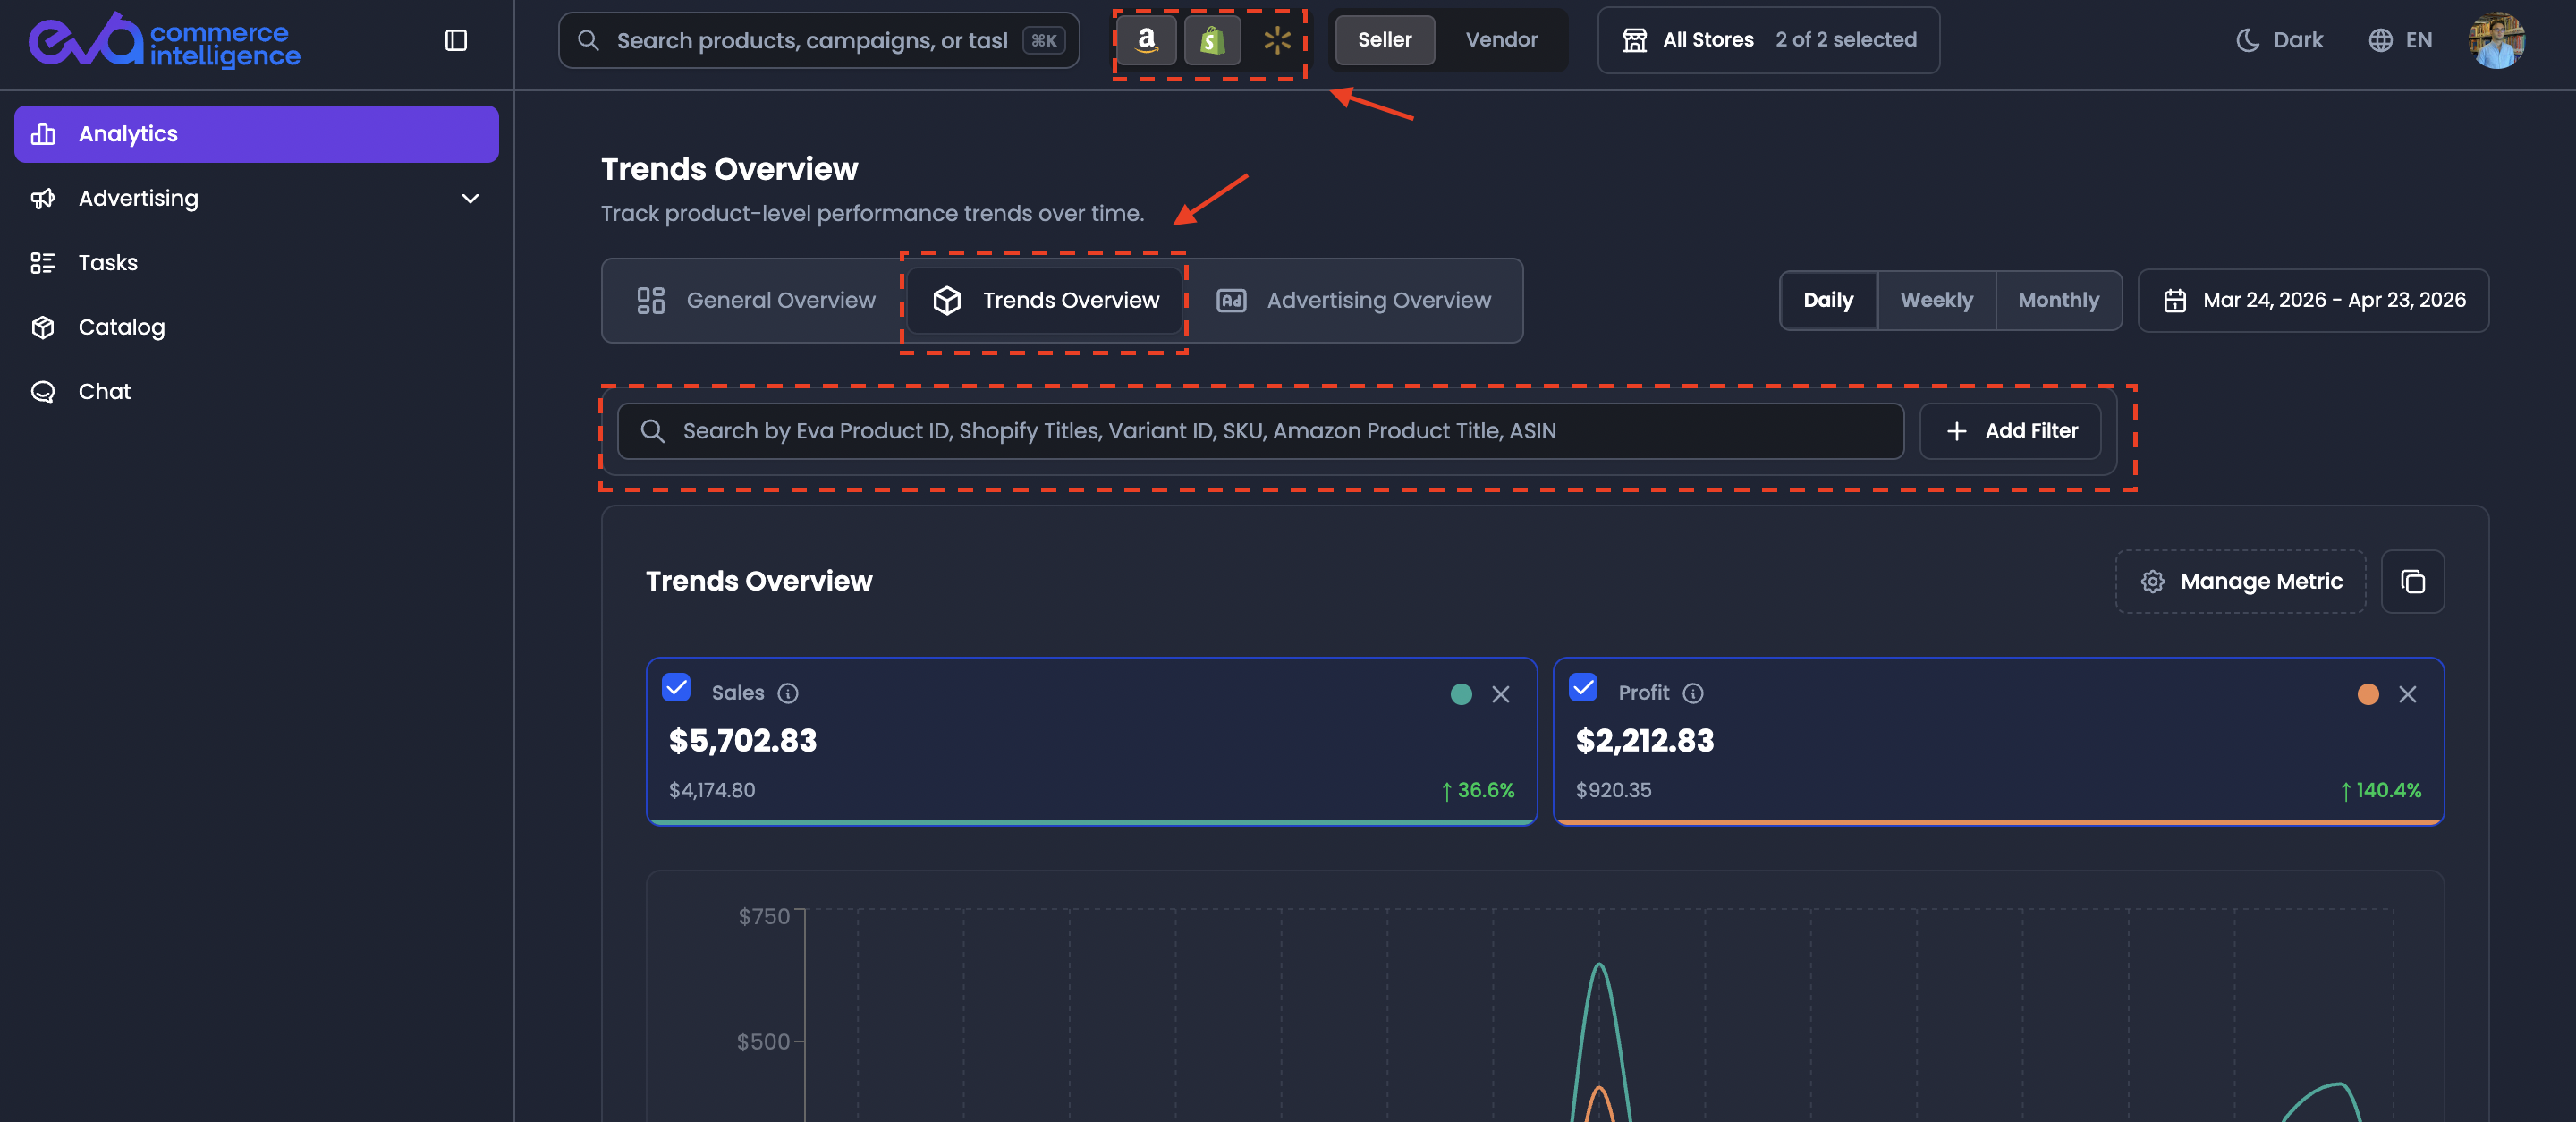This screenshot has height=1122, width=2576.
Task: Click the Advertising megaphone icon
Action: pos(43,198)
